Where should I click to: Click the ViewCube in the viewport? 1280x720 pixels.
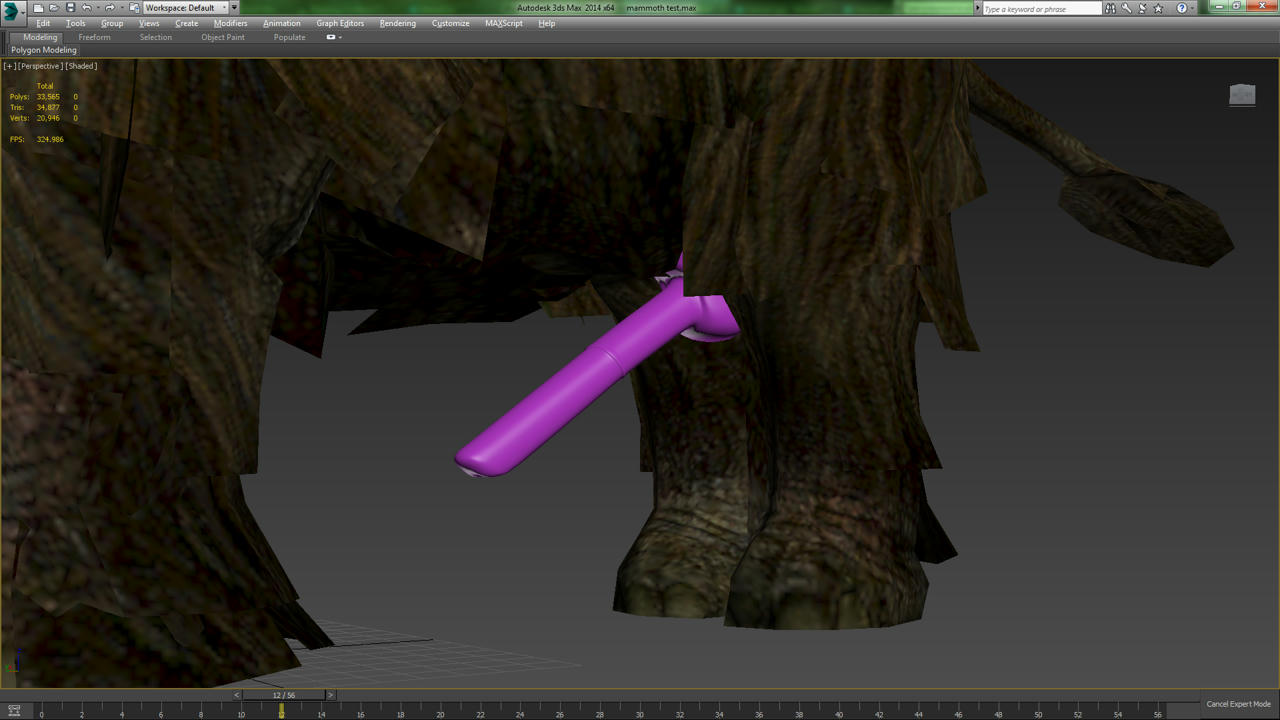pyautogui.click(x=1242, y=94)
